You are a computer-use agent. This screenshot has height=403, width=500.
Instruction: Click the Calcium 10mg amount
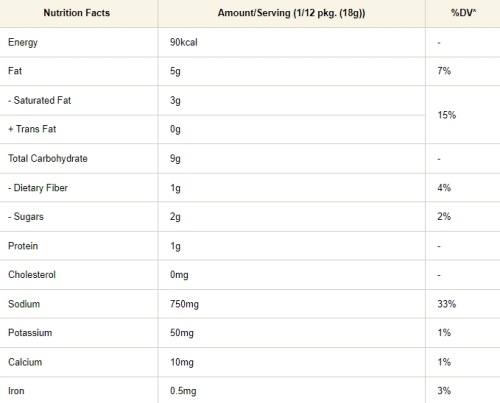click(x=182, y=362)
